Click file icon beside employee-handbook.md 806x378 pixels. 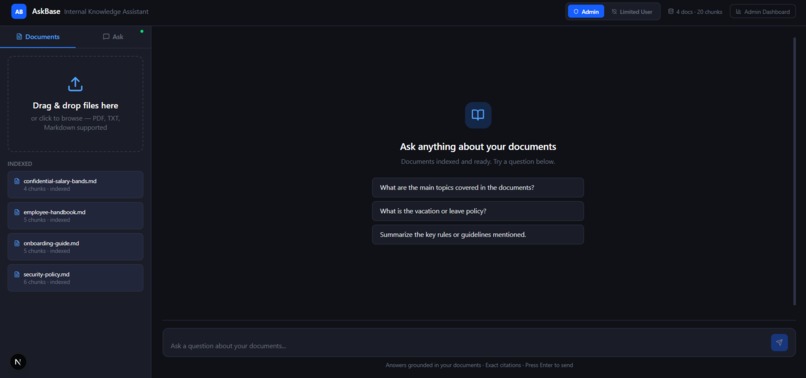[x=17, y=212]
